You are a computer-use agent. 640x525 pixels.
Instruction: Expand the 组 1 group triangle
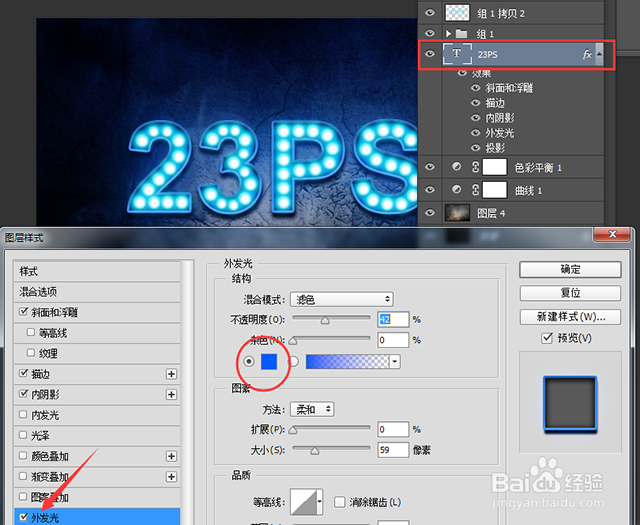pyautogui.click(x=448, y=33)
